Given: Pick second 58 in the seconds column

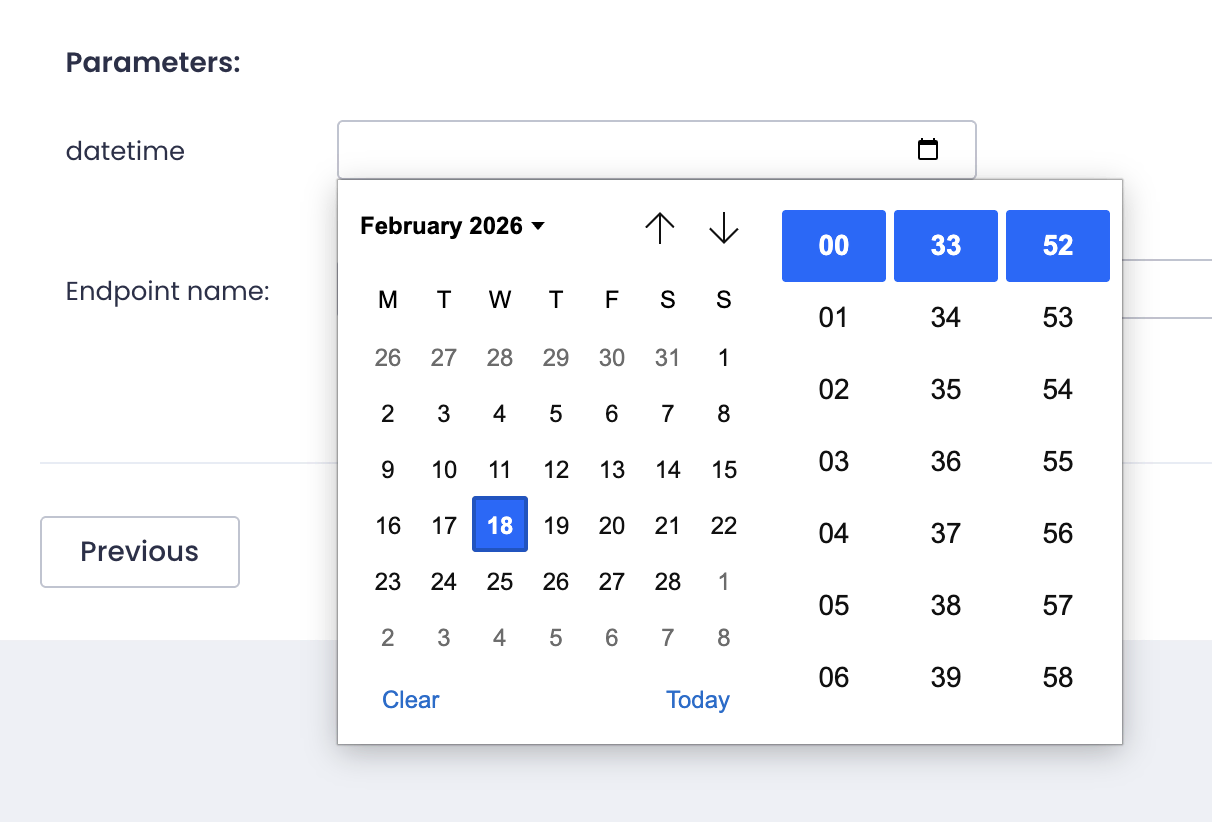Looking at the screenshot, I should (1057, 677).
